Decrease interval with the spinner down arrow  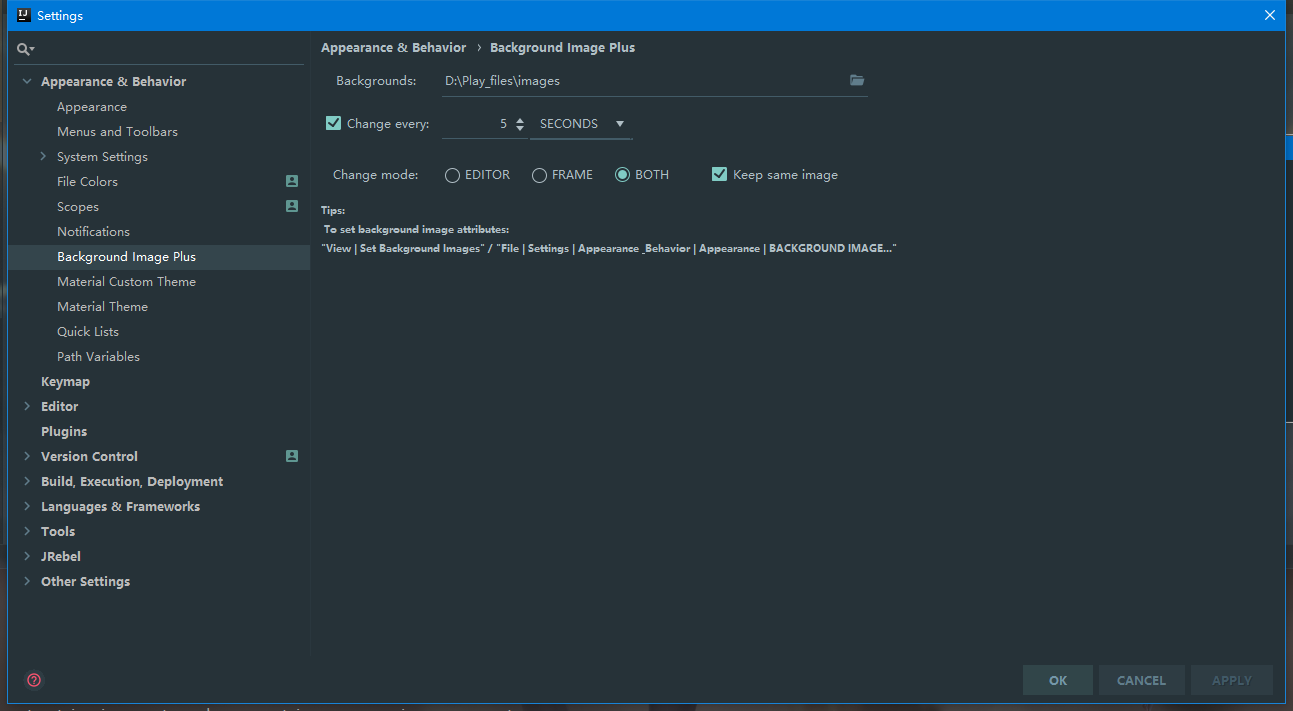pos(519,128)
